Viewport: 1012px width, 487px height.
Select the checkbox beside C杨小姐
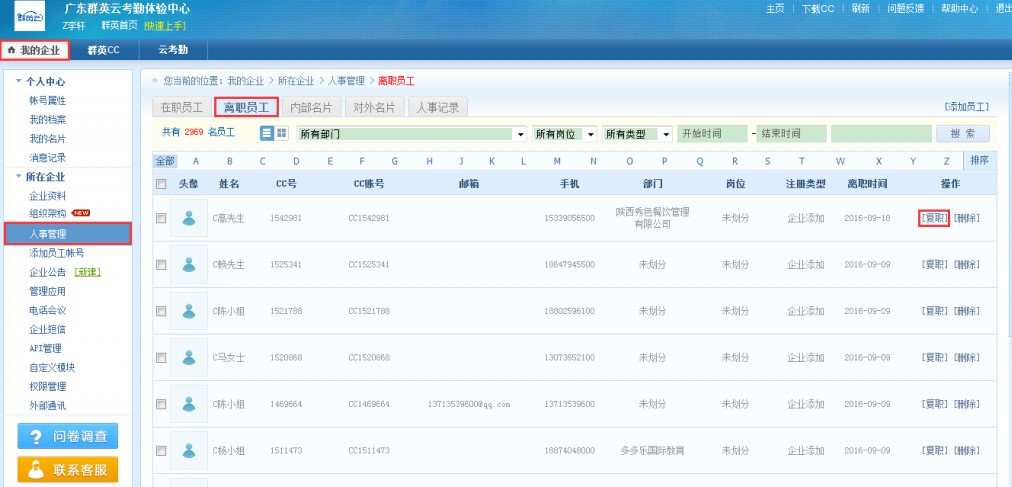161,451
